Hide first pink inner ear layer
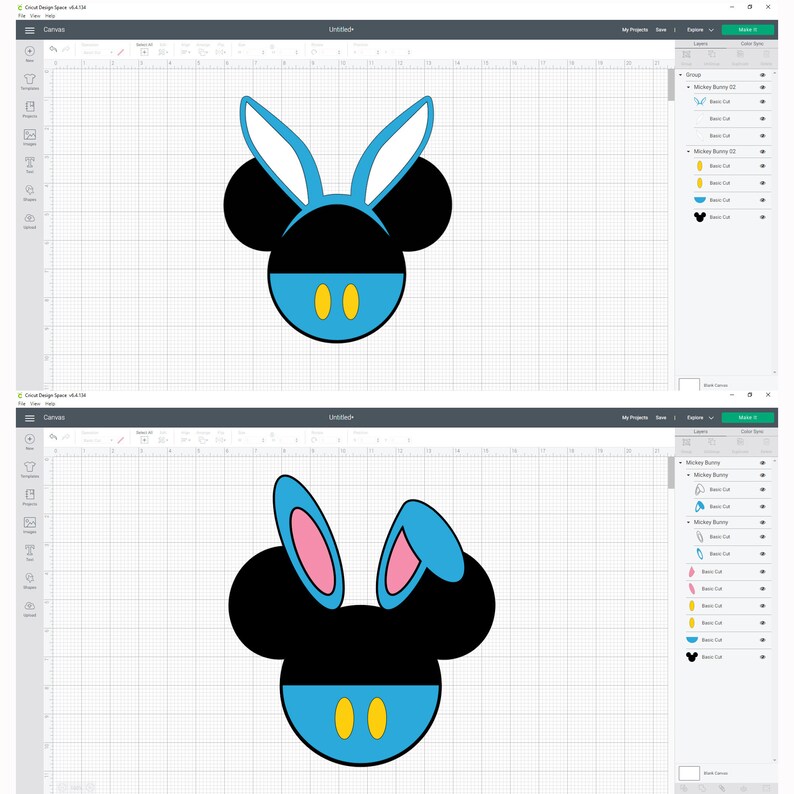The image size is (794, 794). pos(763,572)
